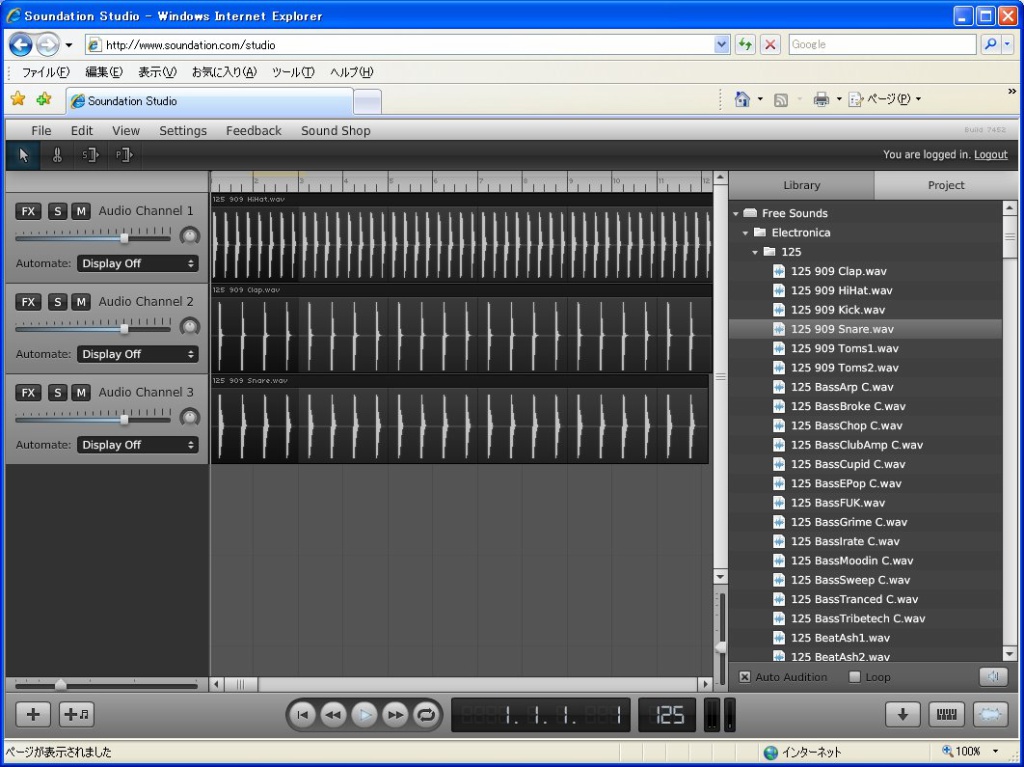Open FX panel for Audio Channel 3

coord(28,393)
